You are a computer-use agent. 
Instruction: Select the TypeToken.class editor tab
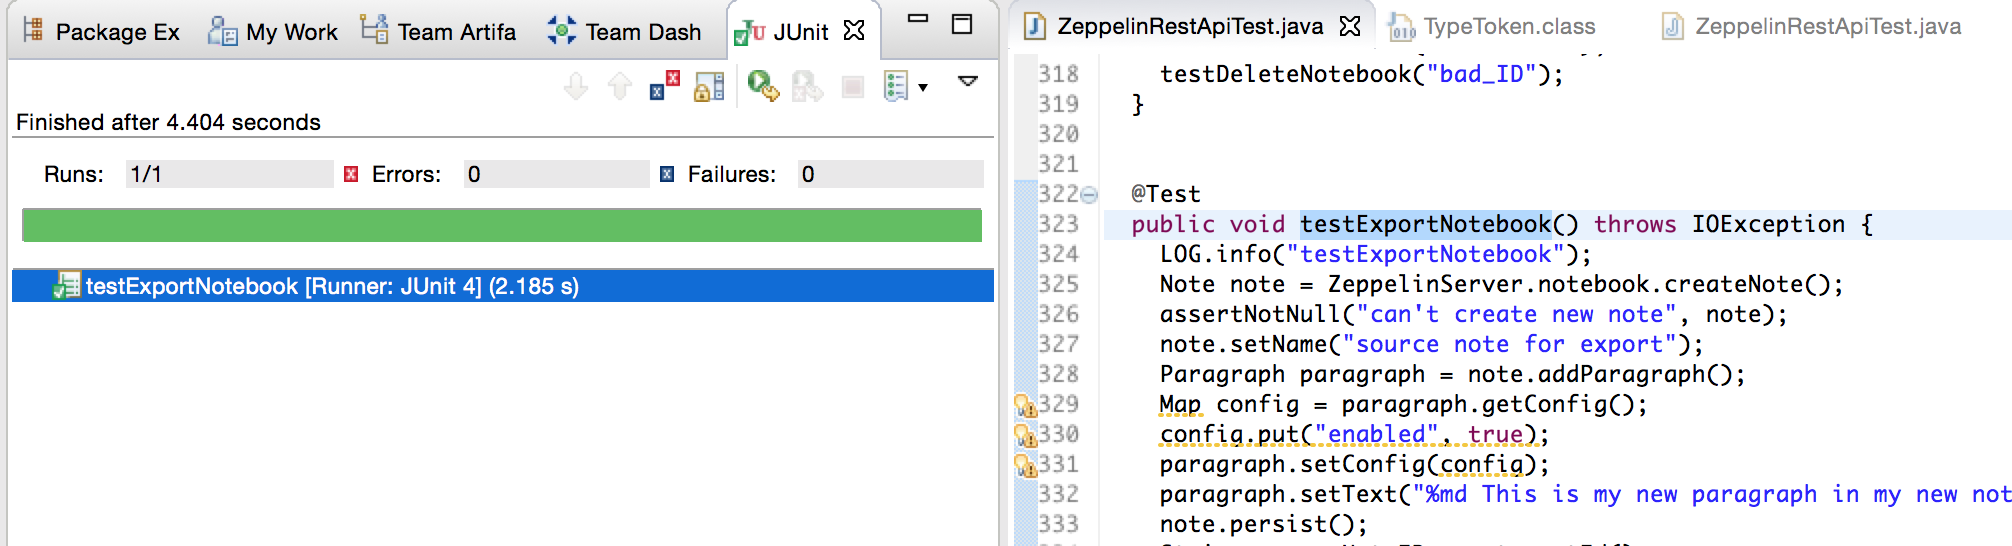click(x=1494, y=26)
